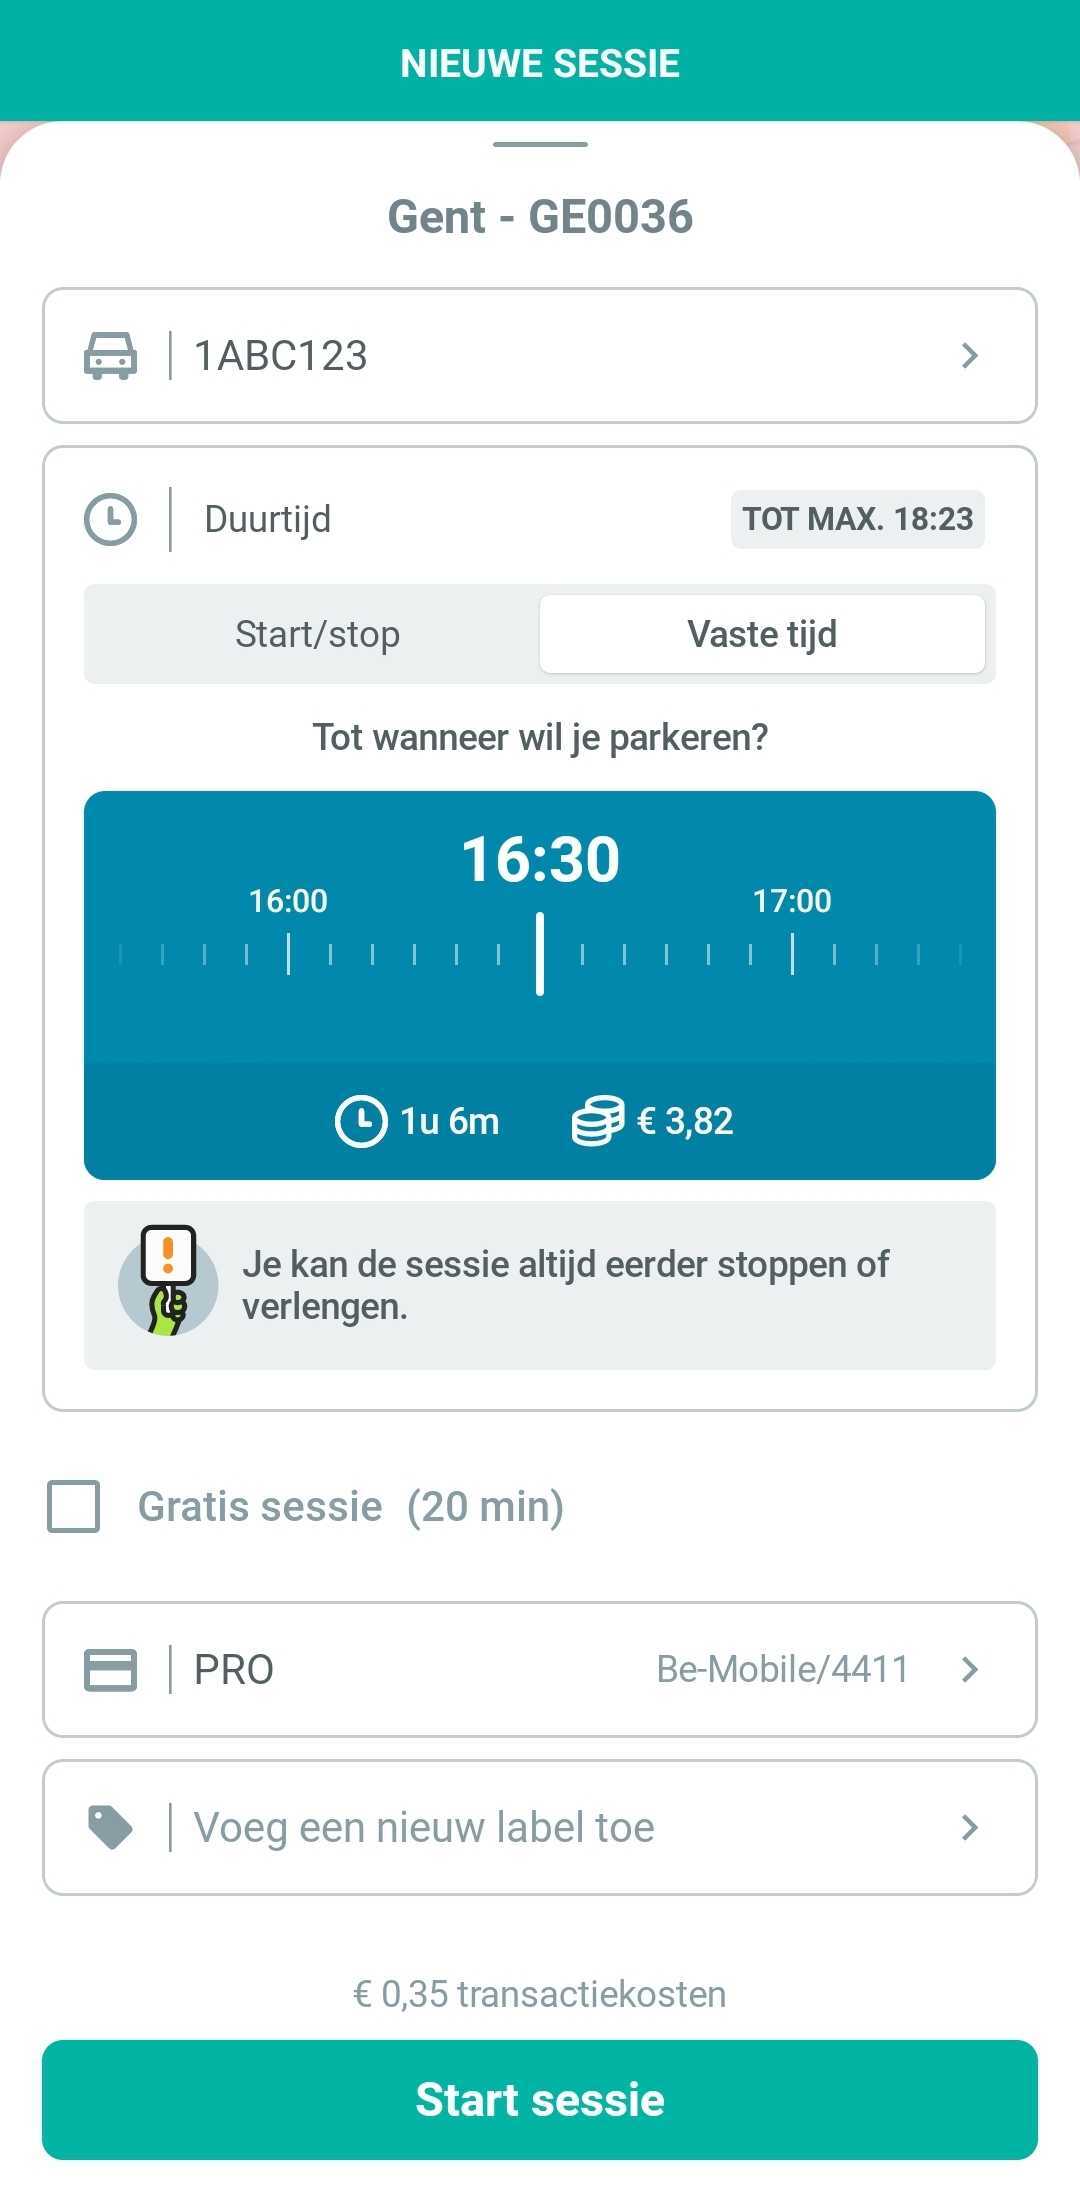This screenshot has height=2185, width=1080.
Task: Tap the warning sign illustration icon
Action: 168,1281
